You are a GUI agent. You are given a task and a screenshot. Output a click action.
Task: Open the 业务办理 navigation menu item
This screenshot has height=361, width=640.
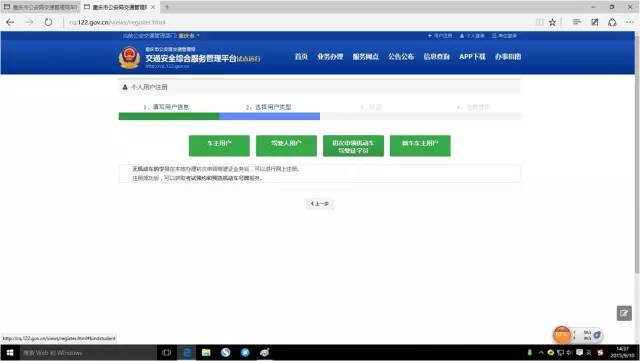[x=330, y=57]
